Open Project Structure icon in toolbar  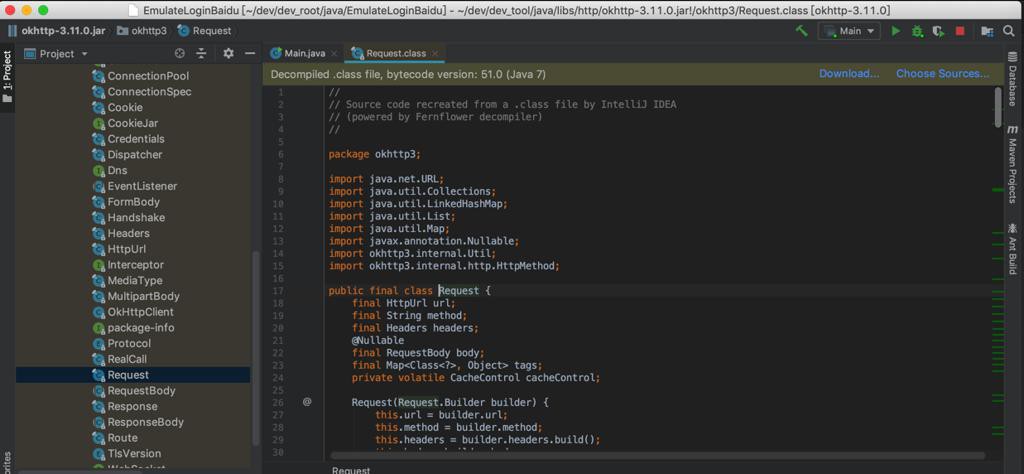[987, 31]
